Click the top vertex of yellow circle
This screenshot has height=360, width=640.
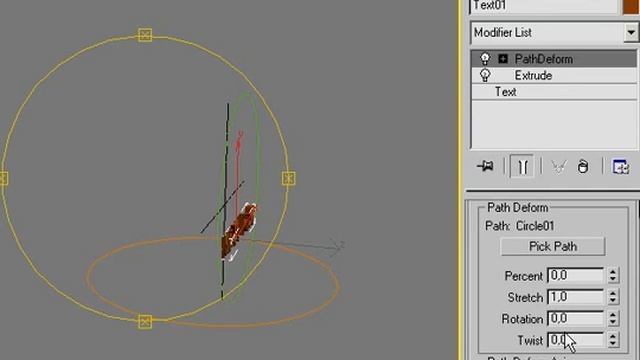[x=145, y=35]
